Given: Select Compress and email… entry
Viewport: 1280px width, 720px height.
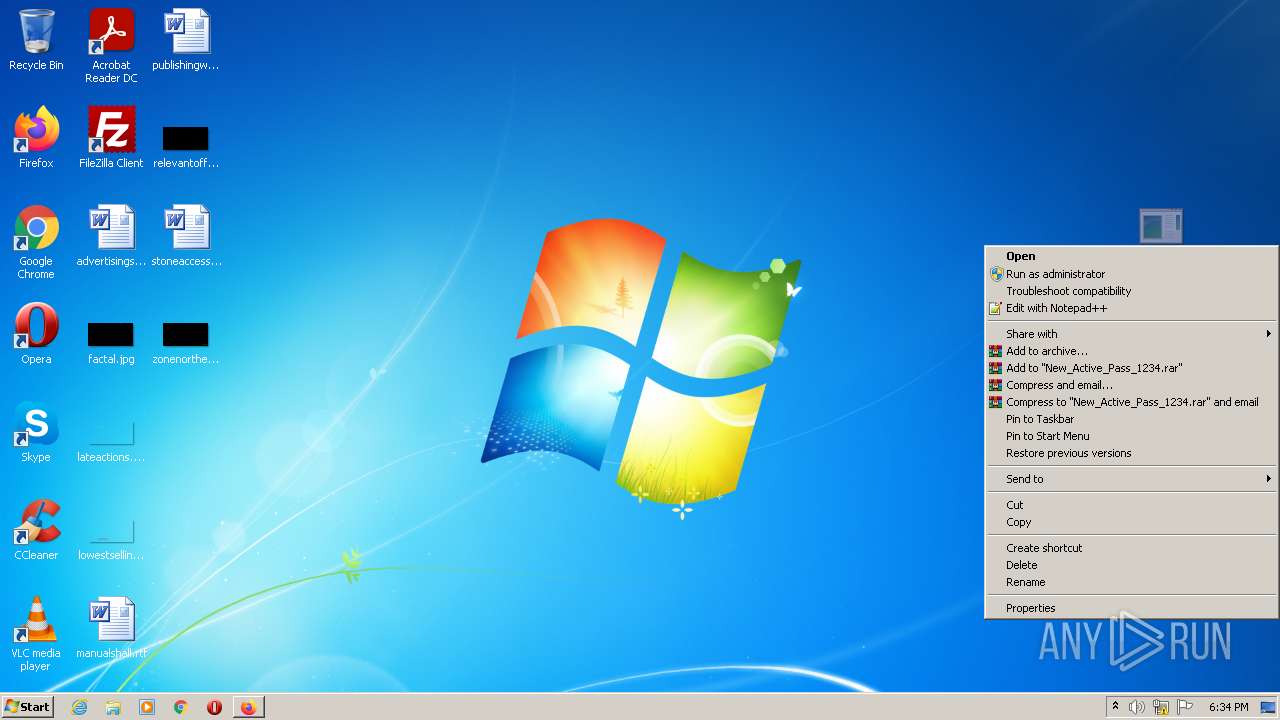Looking at the screenshot, I should click(x=1131, y=385).
